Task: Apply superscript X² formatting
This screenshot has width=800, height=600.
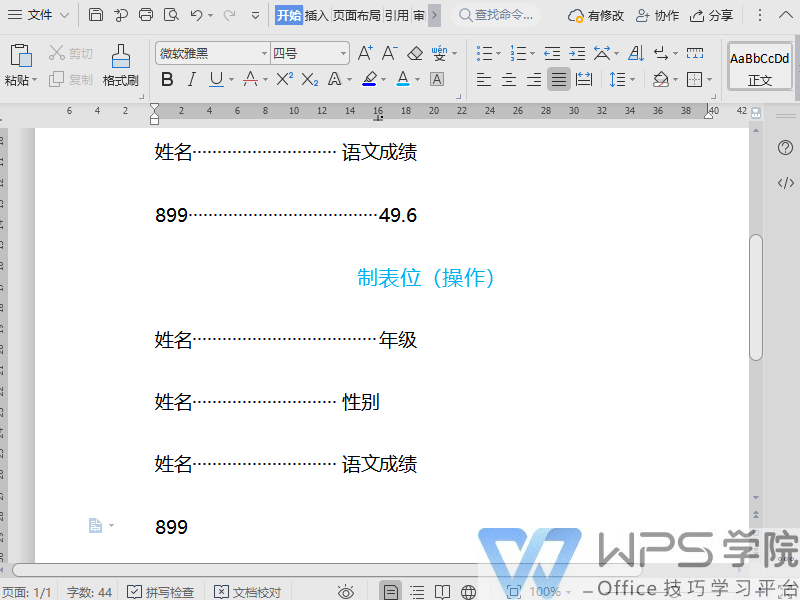Action: pos(284,79)
